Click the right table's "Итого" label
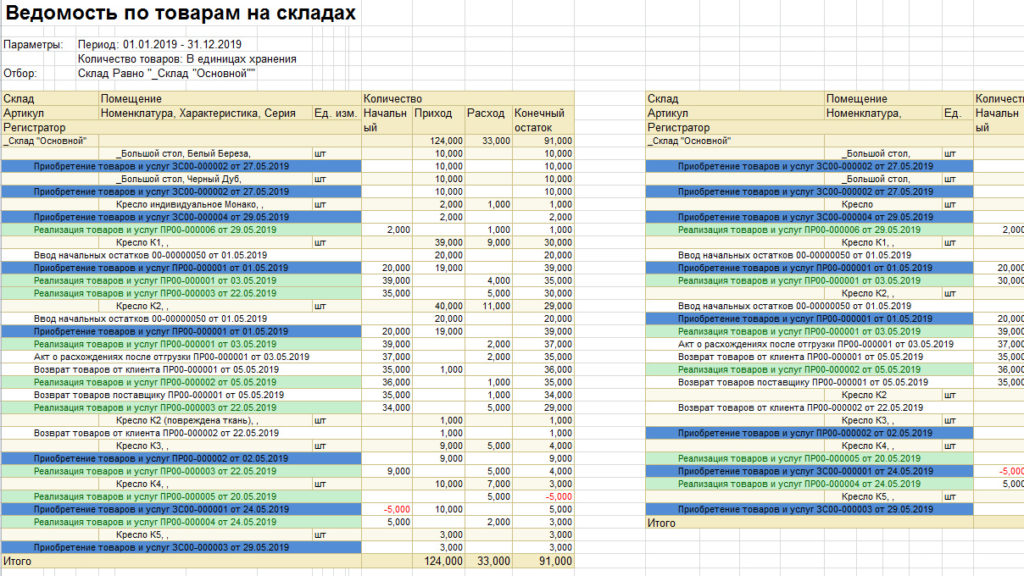Image resolution: width=1024 pixels, height=576 pixels. (x=662, y=523)
